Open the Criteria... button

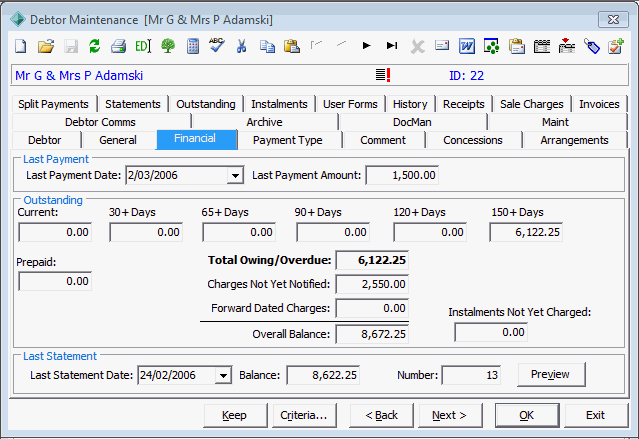304,415
